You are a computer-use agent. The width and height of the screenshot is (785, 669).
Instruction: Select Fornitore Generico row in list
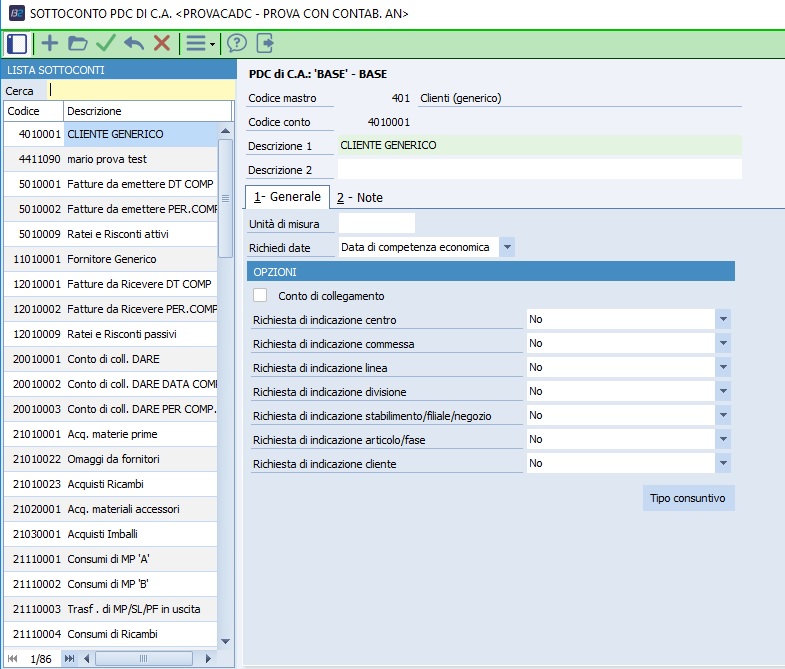point(111,259)
